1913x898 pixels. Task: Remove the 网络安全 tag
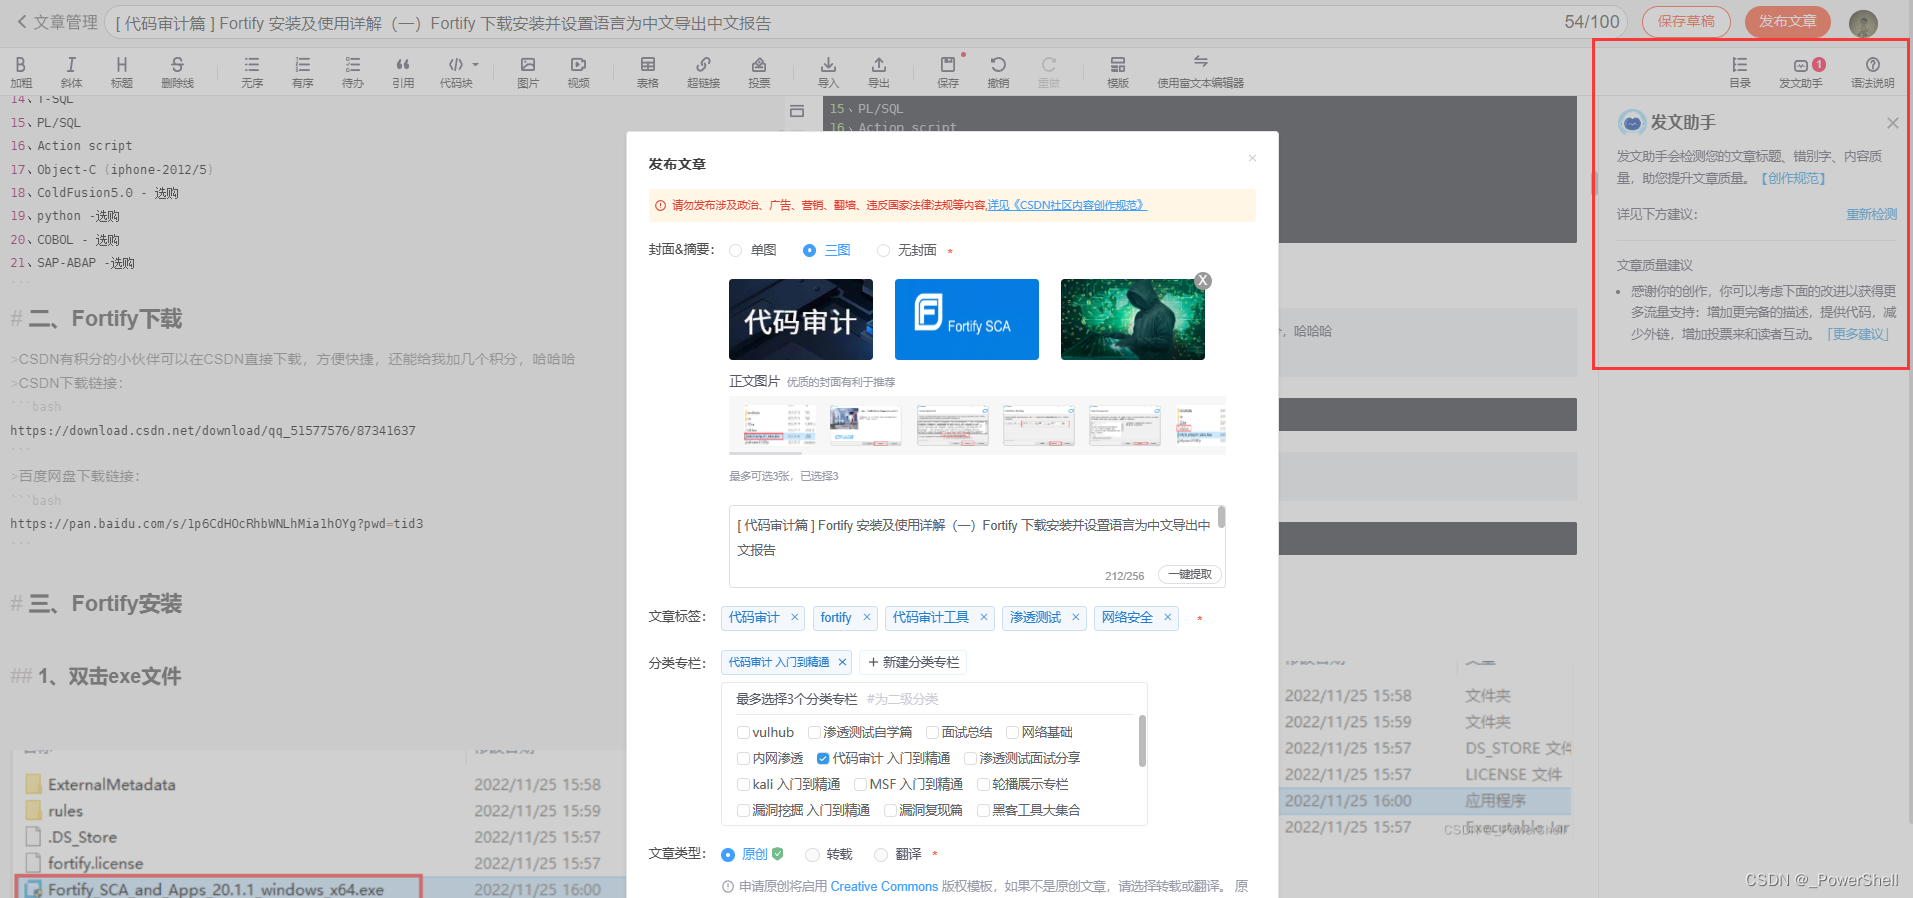click(x=1167, y=617)
